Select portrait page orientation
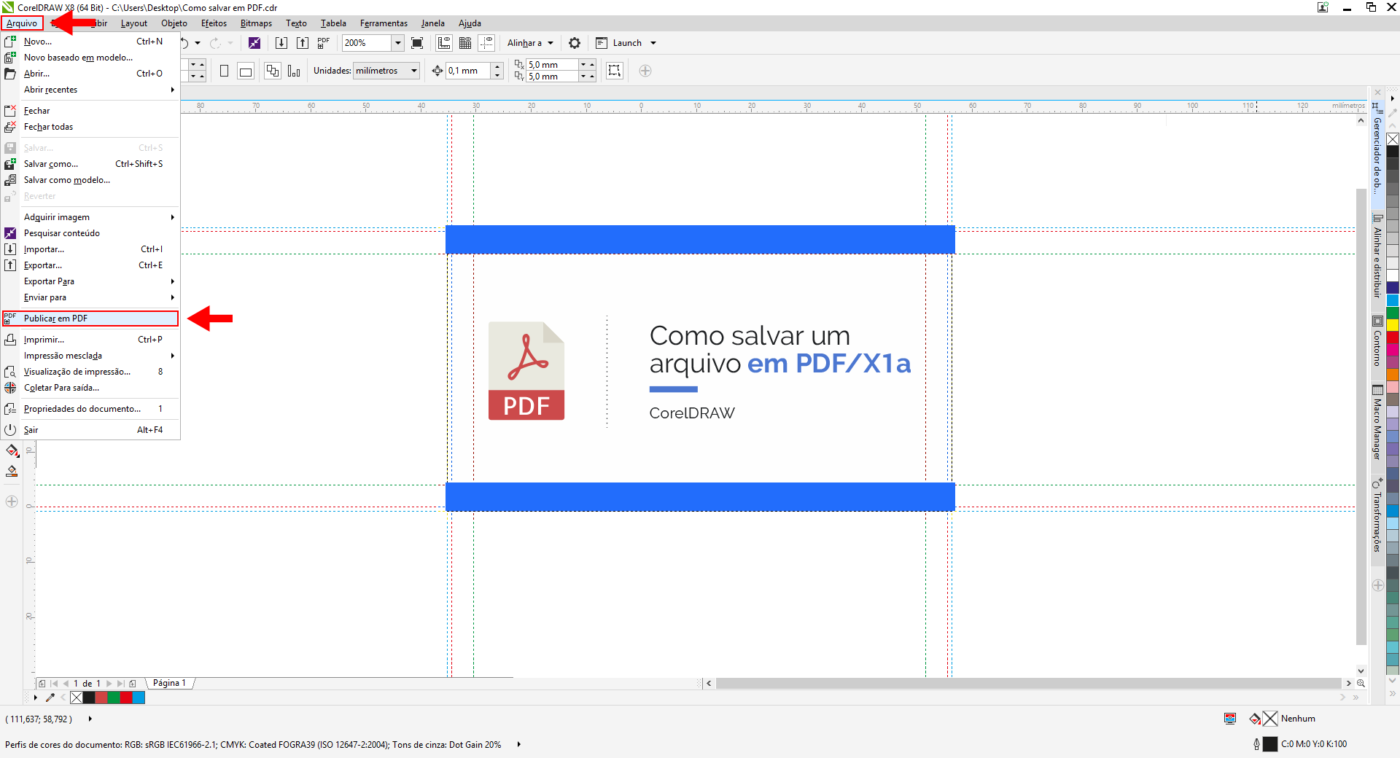Viewport: 1400px width, 758px height. pos(224,71)
